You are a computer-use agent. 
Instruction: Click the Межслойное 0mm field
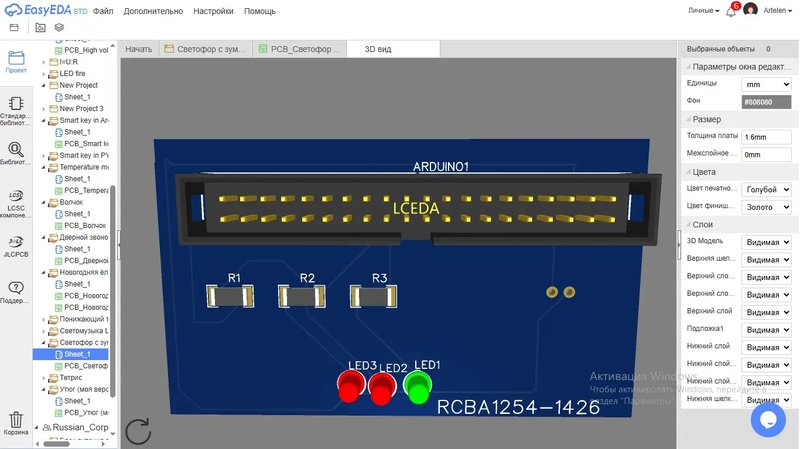[x=766, y=154]
